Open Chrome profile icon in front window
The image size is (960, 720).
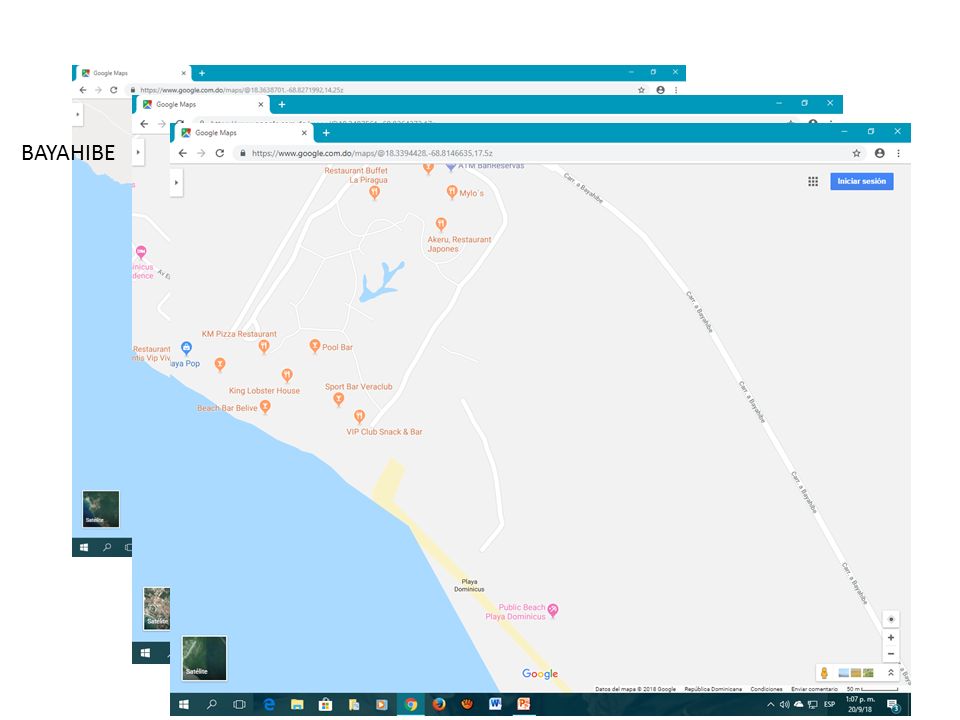(x=879, y=153)
